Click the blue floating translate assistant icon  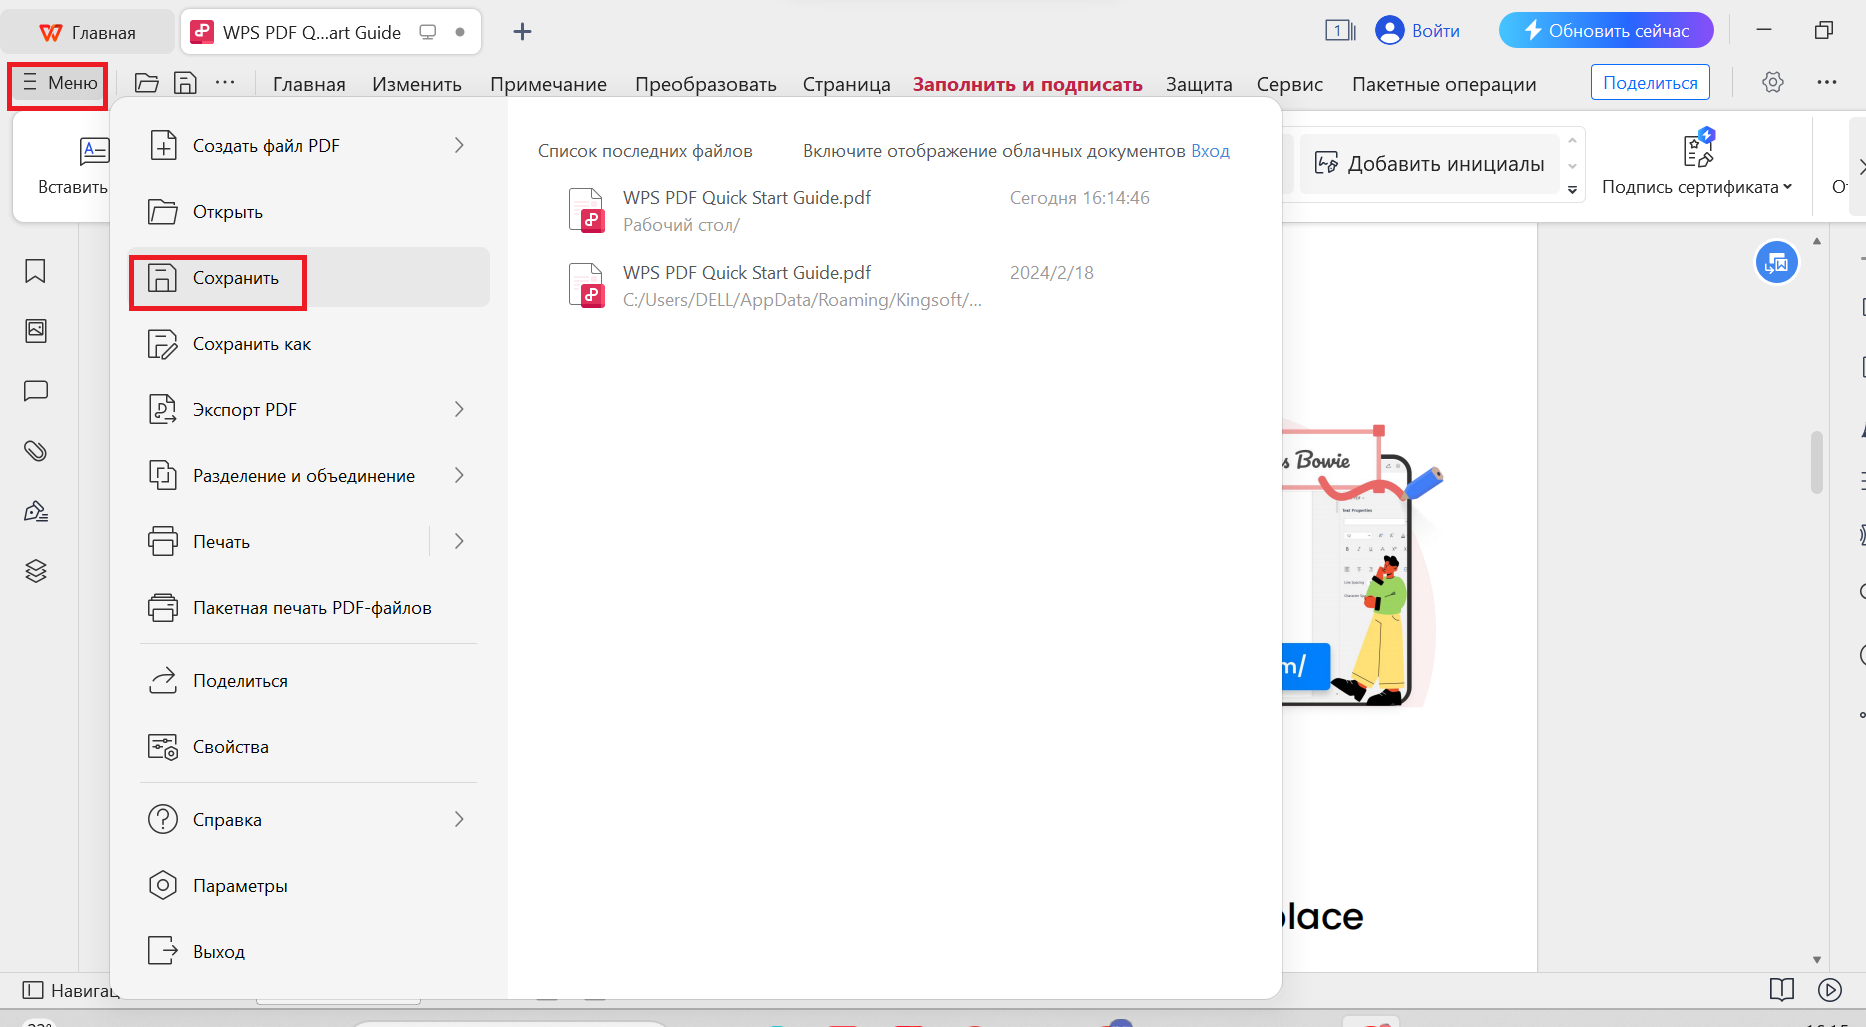pyautogui.click(x=1777, y=263)
